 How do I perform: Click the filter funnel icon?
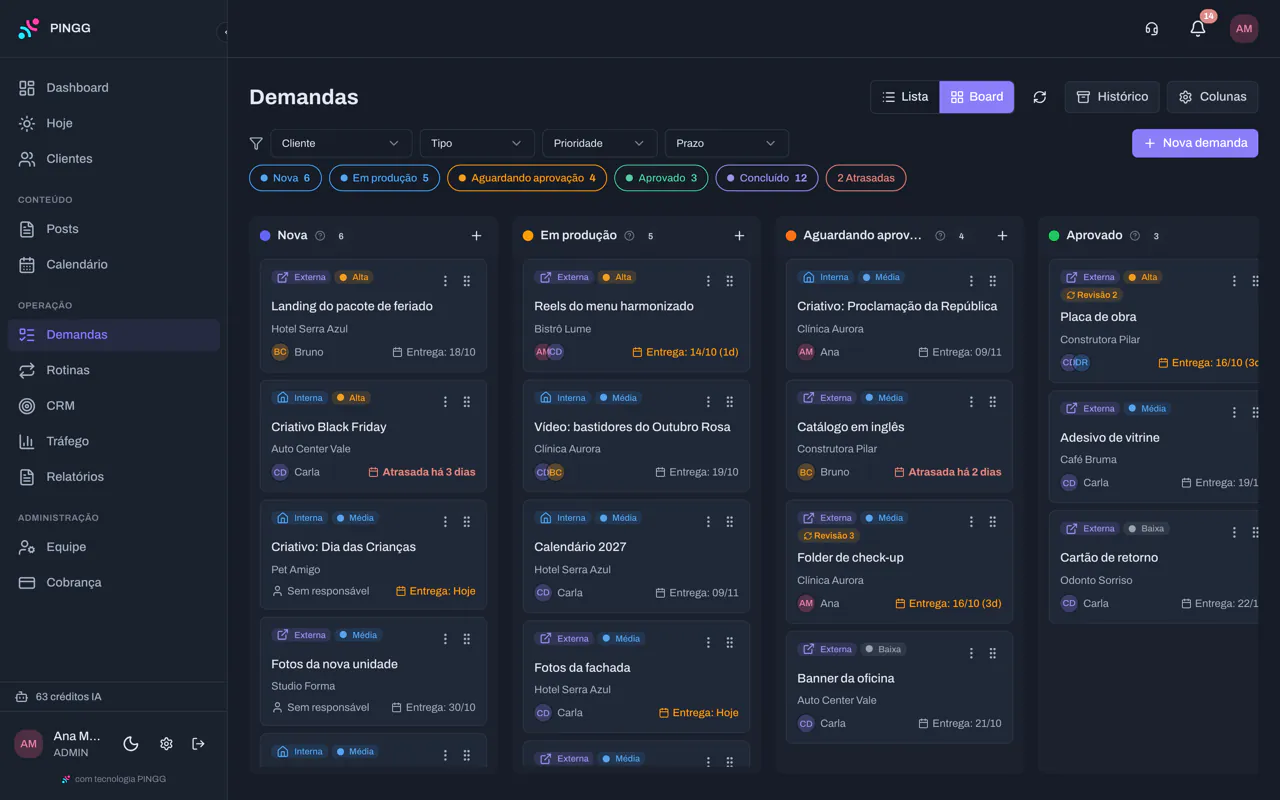(256, 143)
